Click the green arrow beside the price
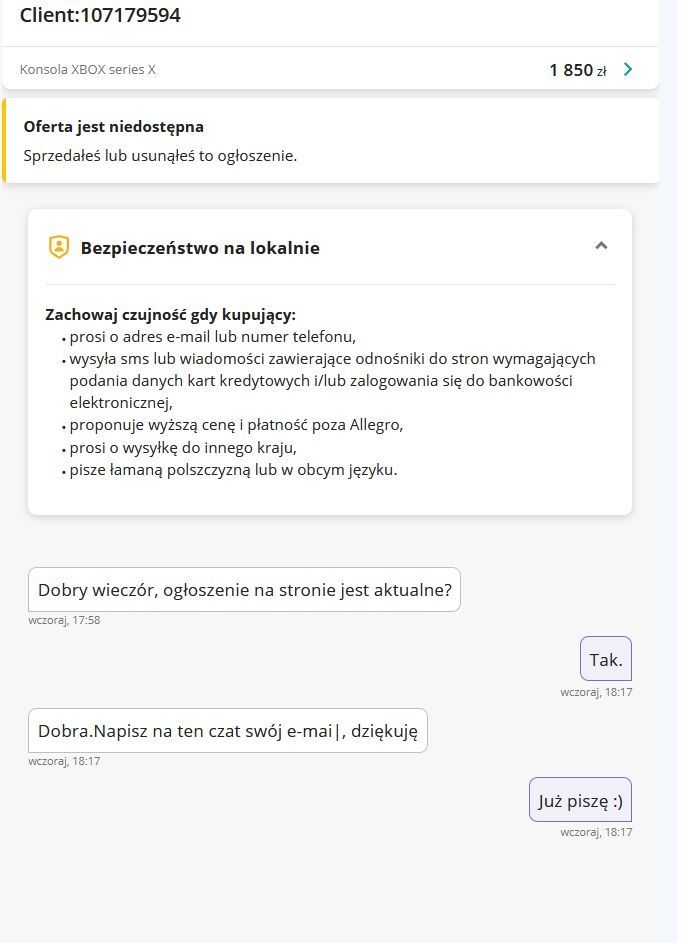 click(x=628, y=69)
